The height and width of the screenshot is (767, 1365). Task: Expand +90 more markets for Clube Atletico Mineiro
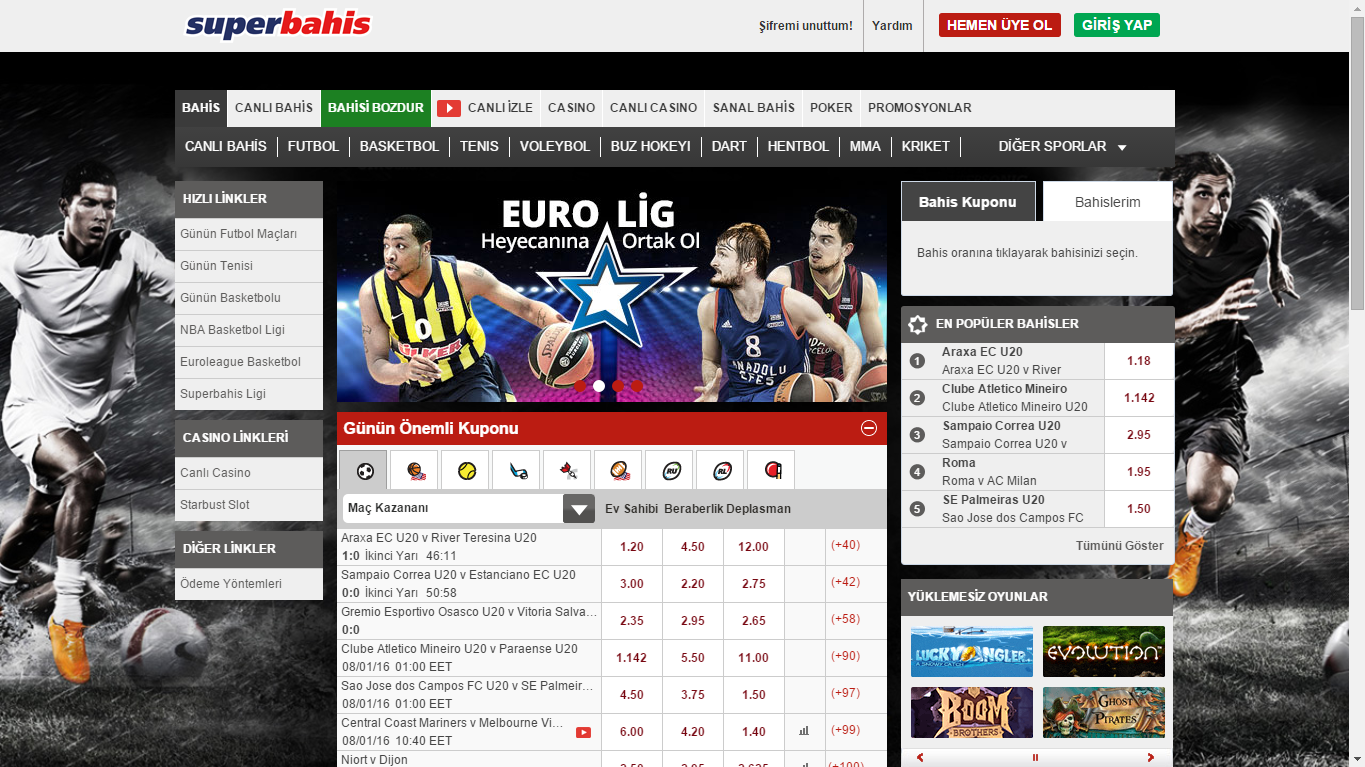[845, 656]
